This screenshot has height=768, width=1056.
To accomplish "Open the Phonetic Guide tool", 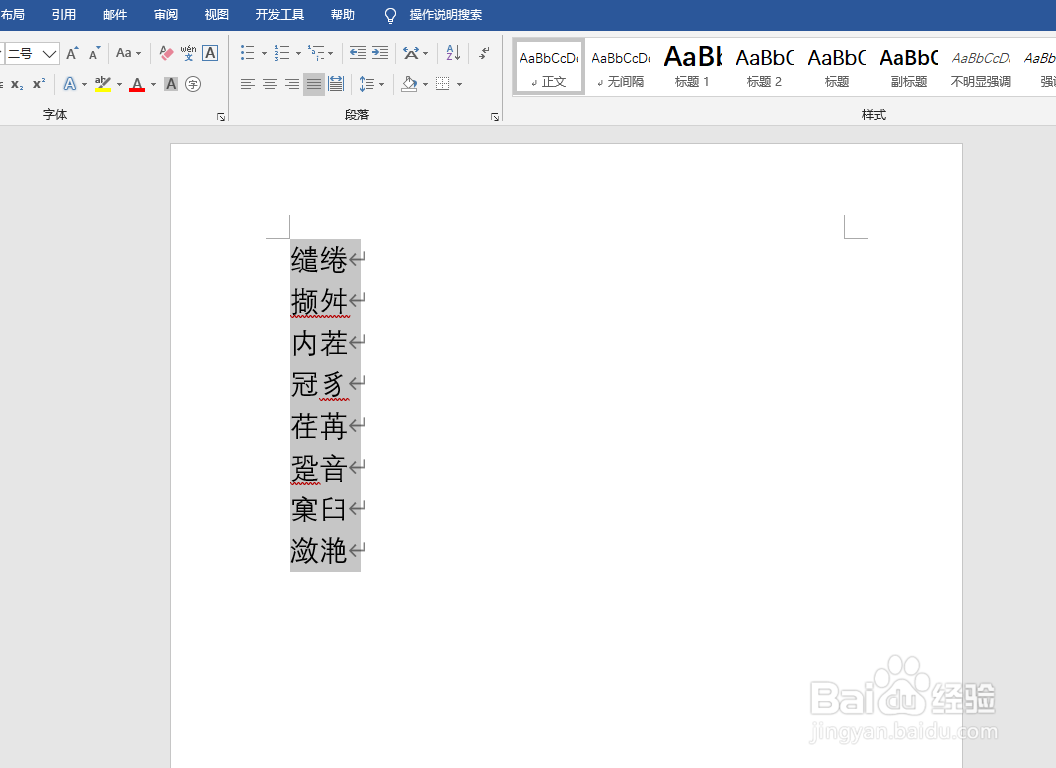I will pos(188,53).
